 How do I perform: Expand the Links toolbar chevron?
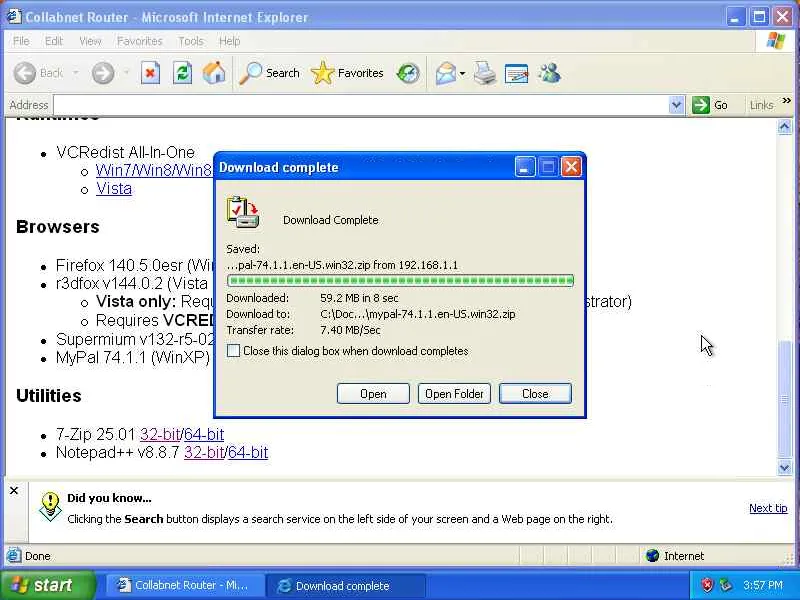coord(786,101)
